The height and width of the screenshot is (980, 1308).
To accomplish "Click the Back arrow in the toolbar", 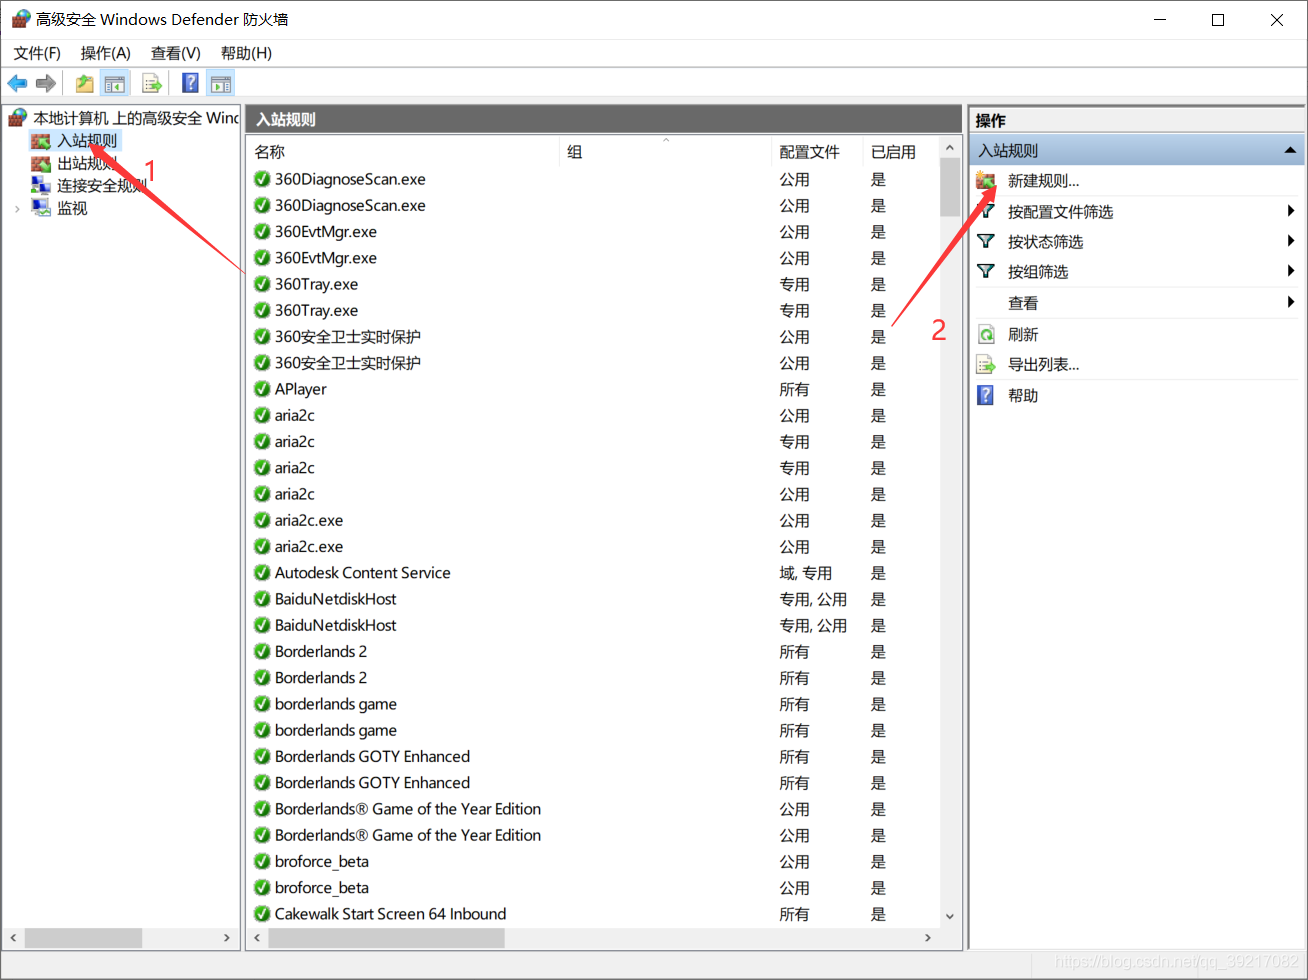I will point(17,84).
